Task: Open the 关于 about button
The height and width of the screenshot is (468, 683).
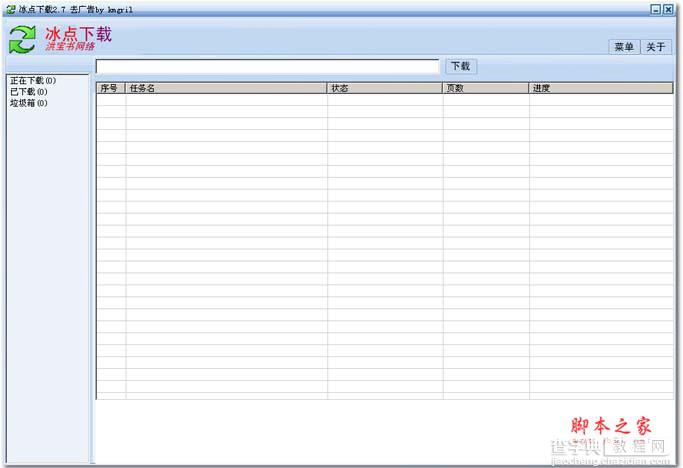Action: [x=656, y=47]
